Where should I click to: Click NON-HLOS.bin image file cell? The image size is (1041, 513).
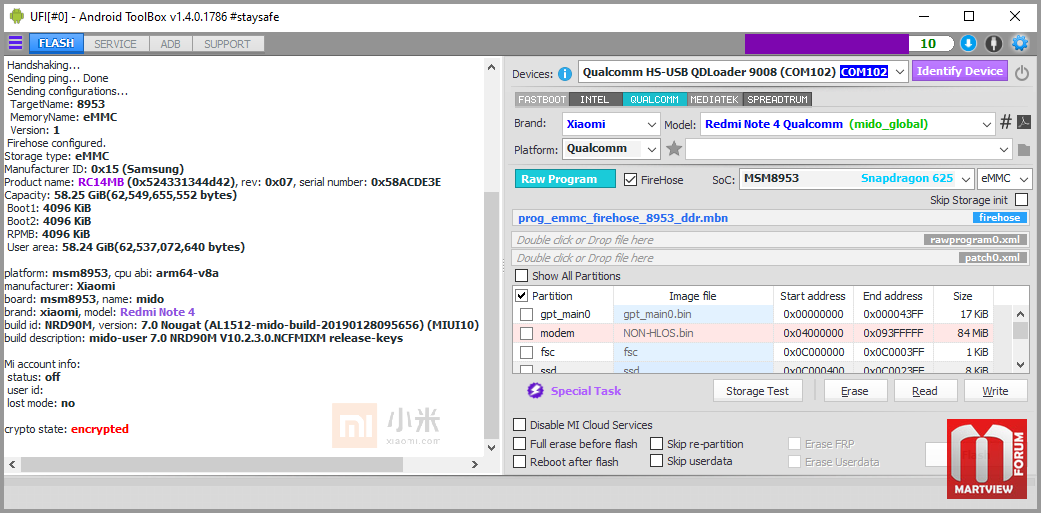693,333
